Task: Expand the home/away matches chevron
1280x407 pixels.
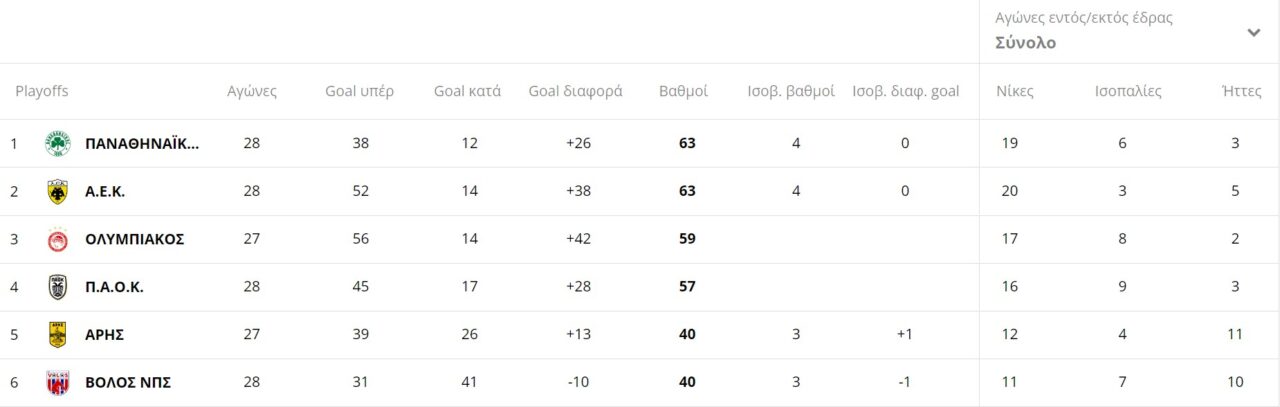Action: coord(1253,32)
